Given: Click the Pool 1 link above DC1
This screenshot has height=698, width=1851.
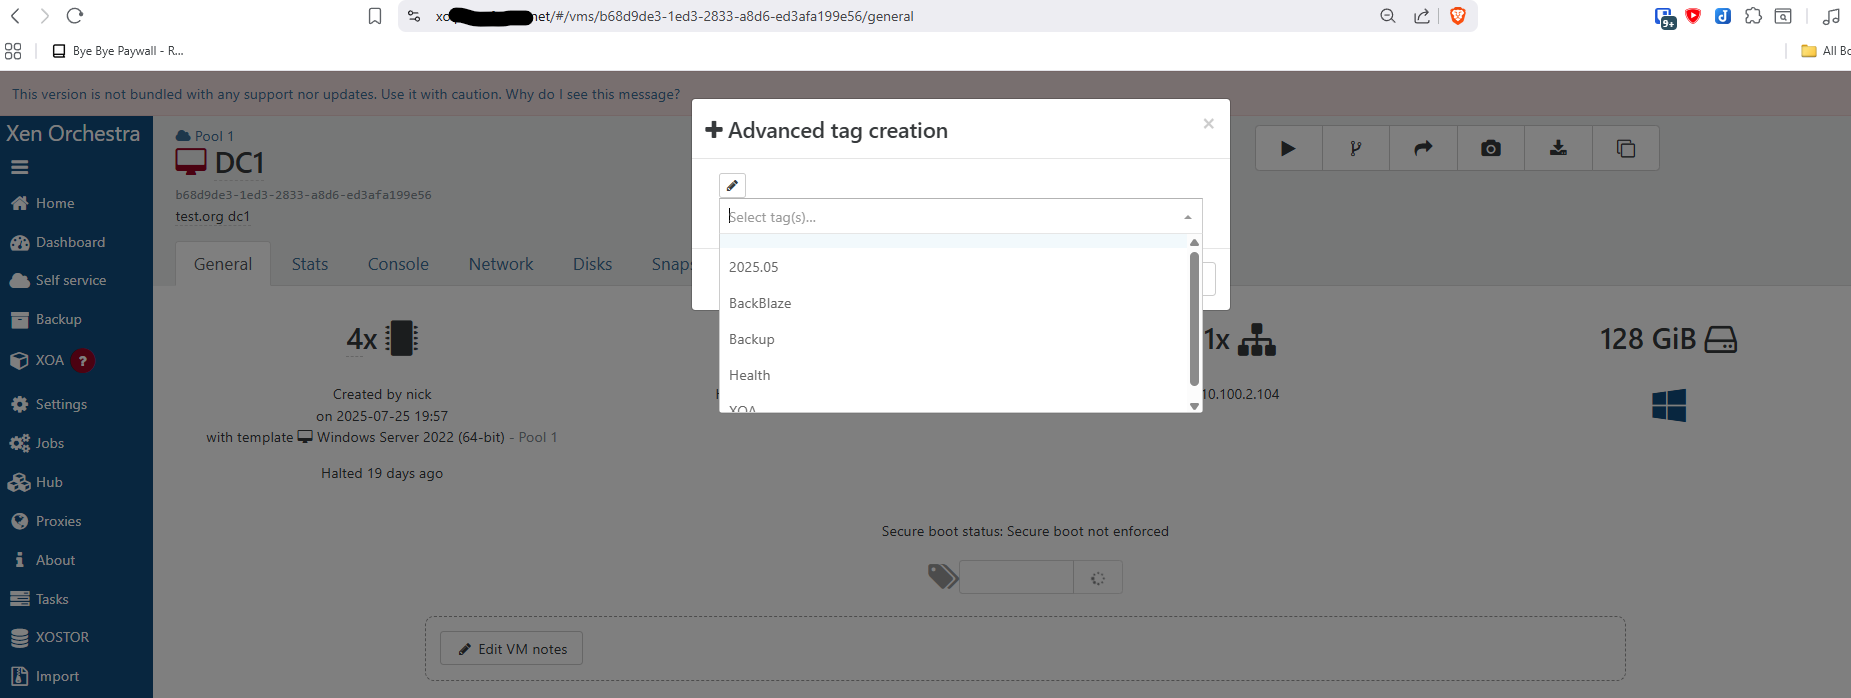Looking at the screenshot, I should coord(213,136).
